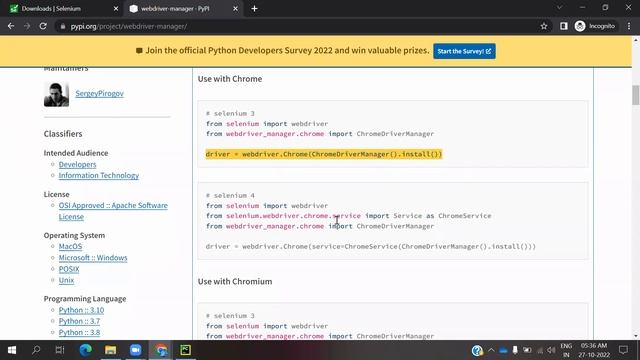Click the page vertical scrollbar thumb
640x360 pixels.
[636, 95]
